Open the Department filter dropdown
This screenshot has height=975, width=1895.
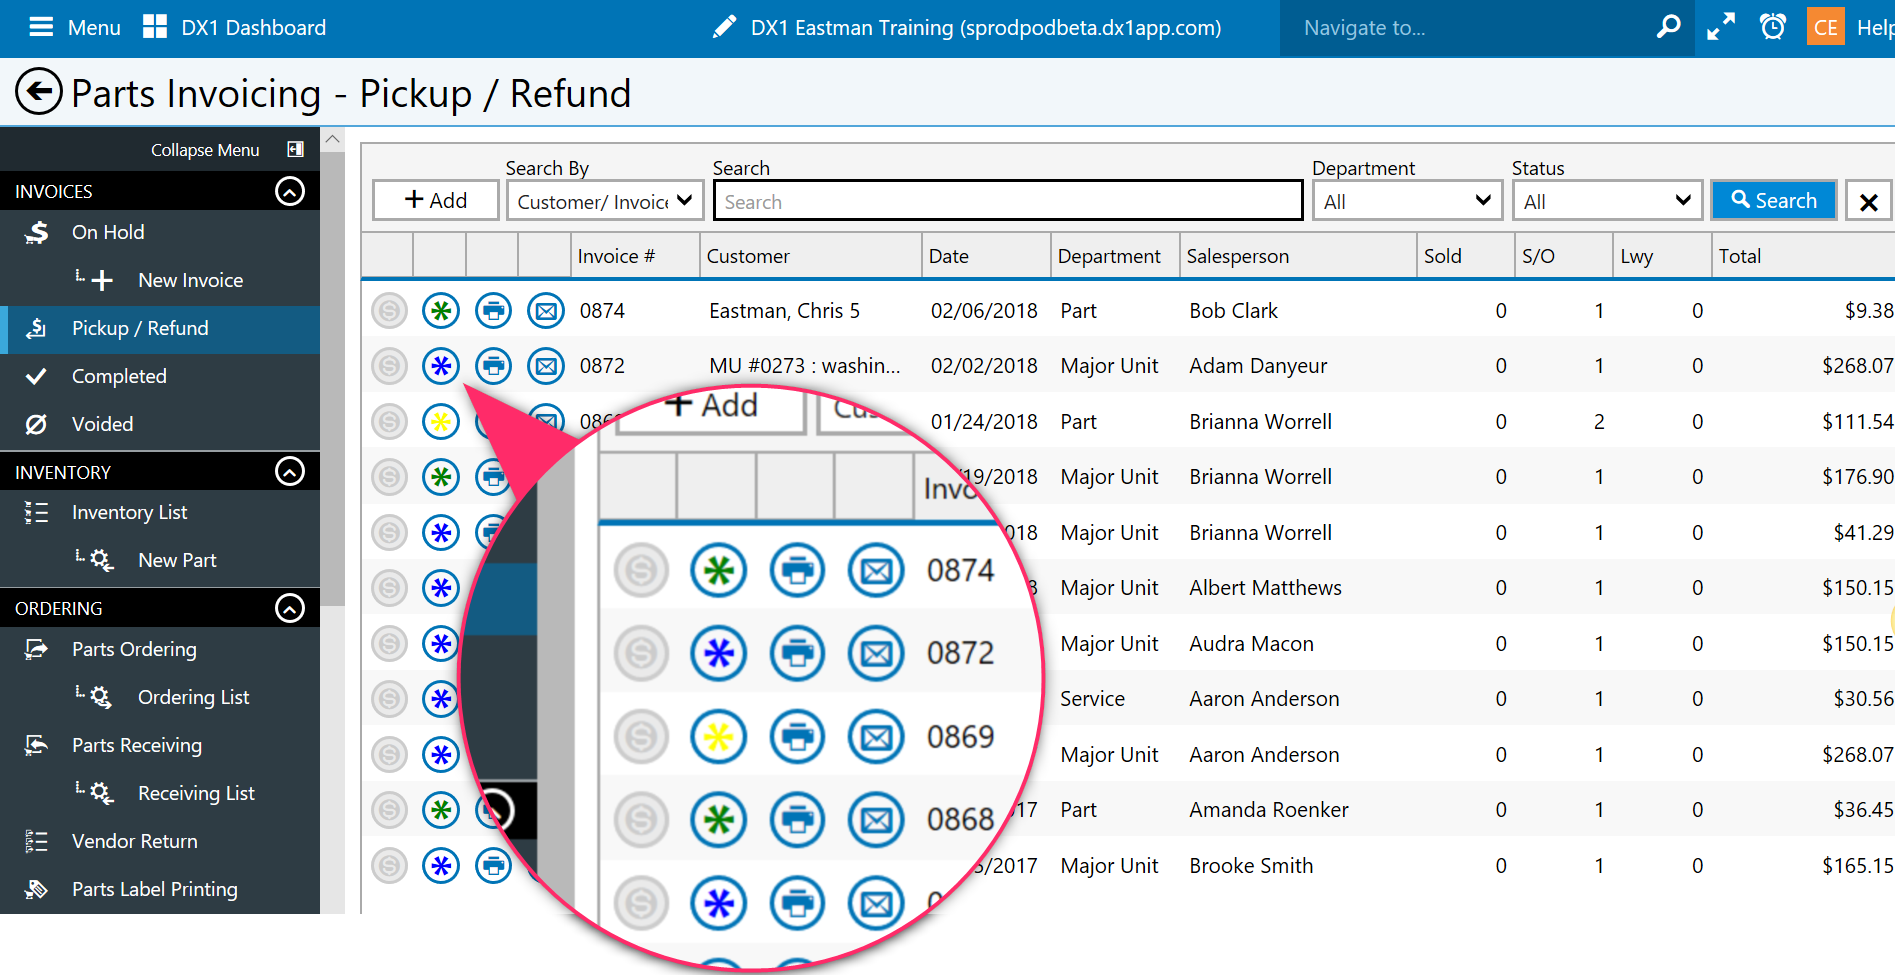tap(1408, 201)
